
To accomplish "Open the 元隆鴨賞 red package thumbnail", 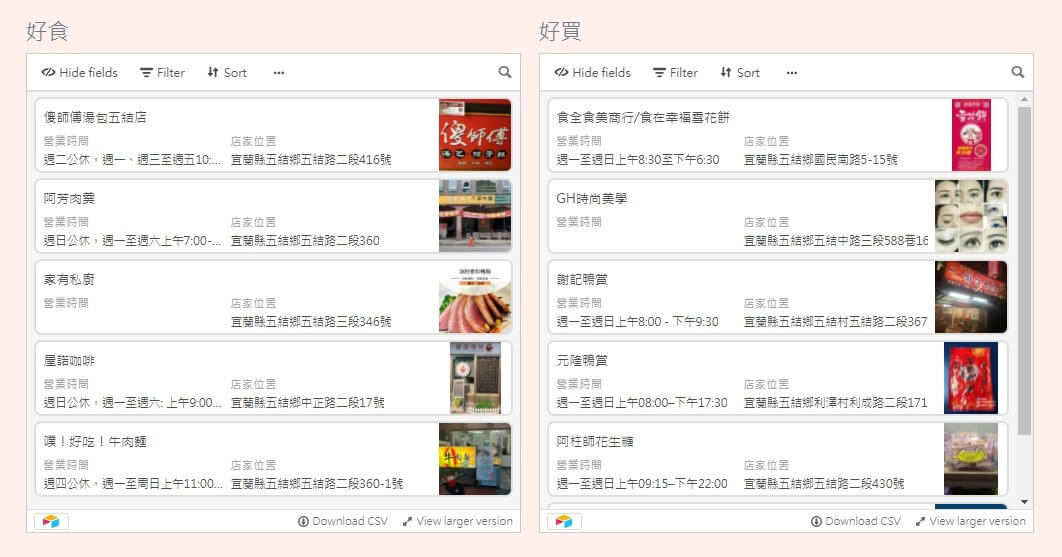I will [x=971, y=377].
